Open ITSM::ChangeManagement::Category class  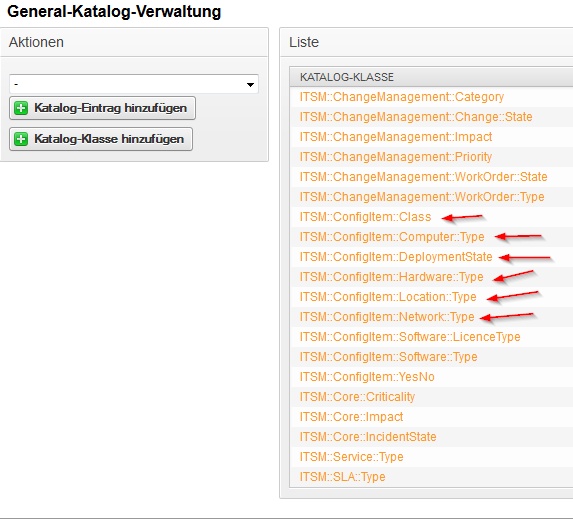(x=402, y=97)
